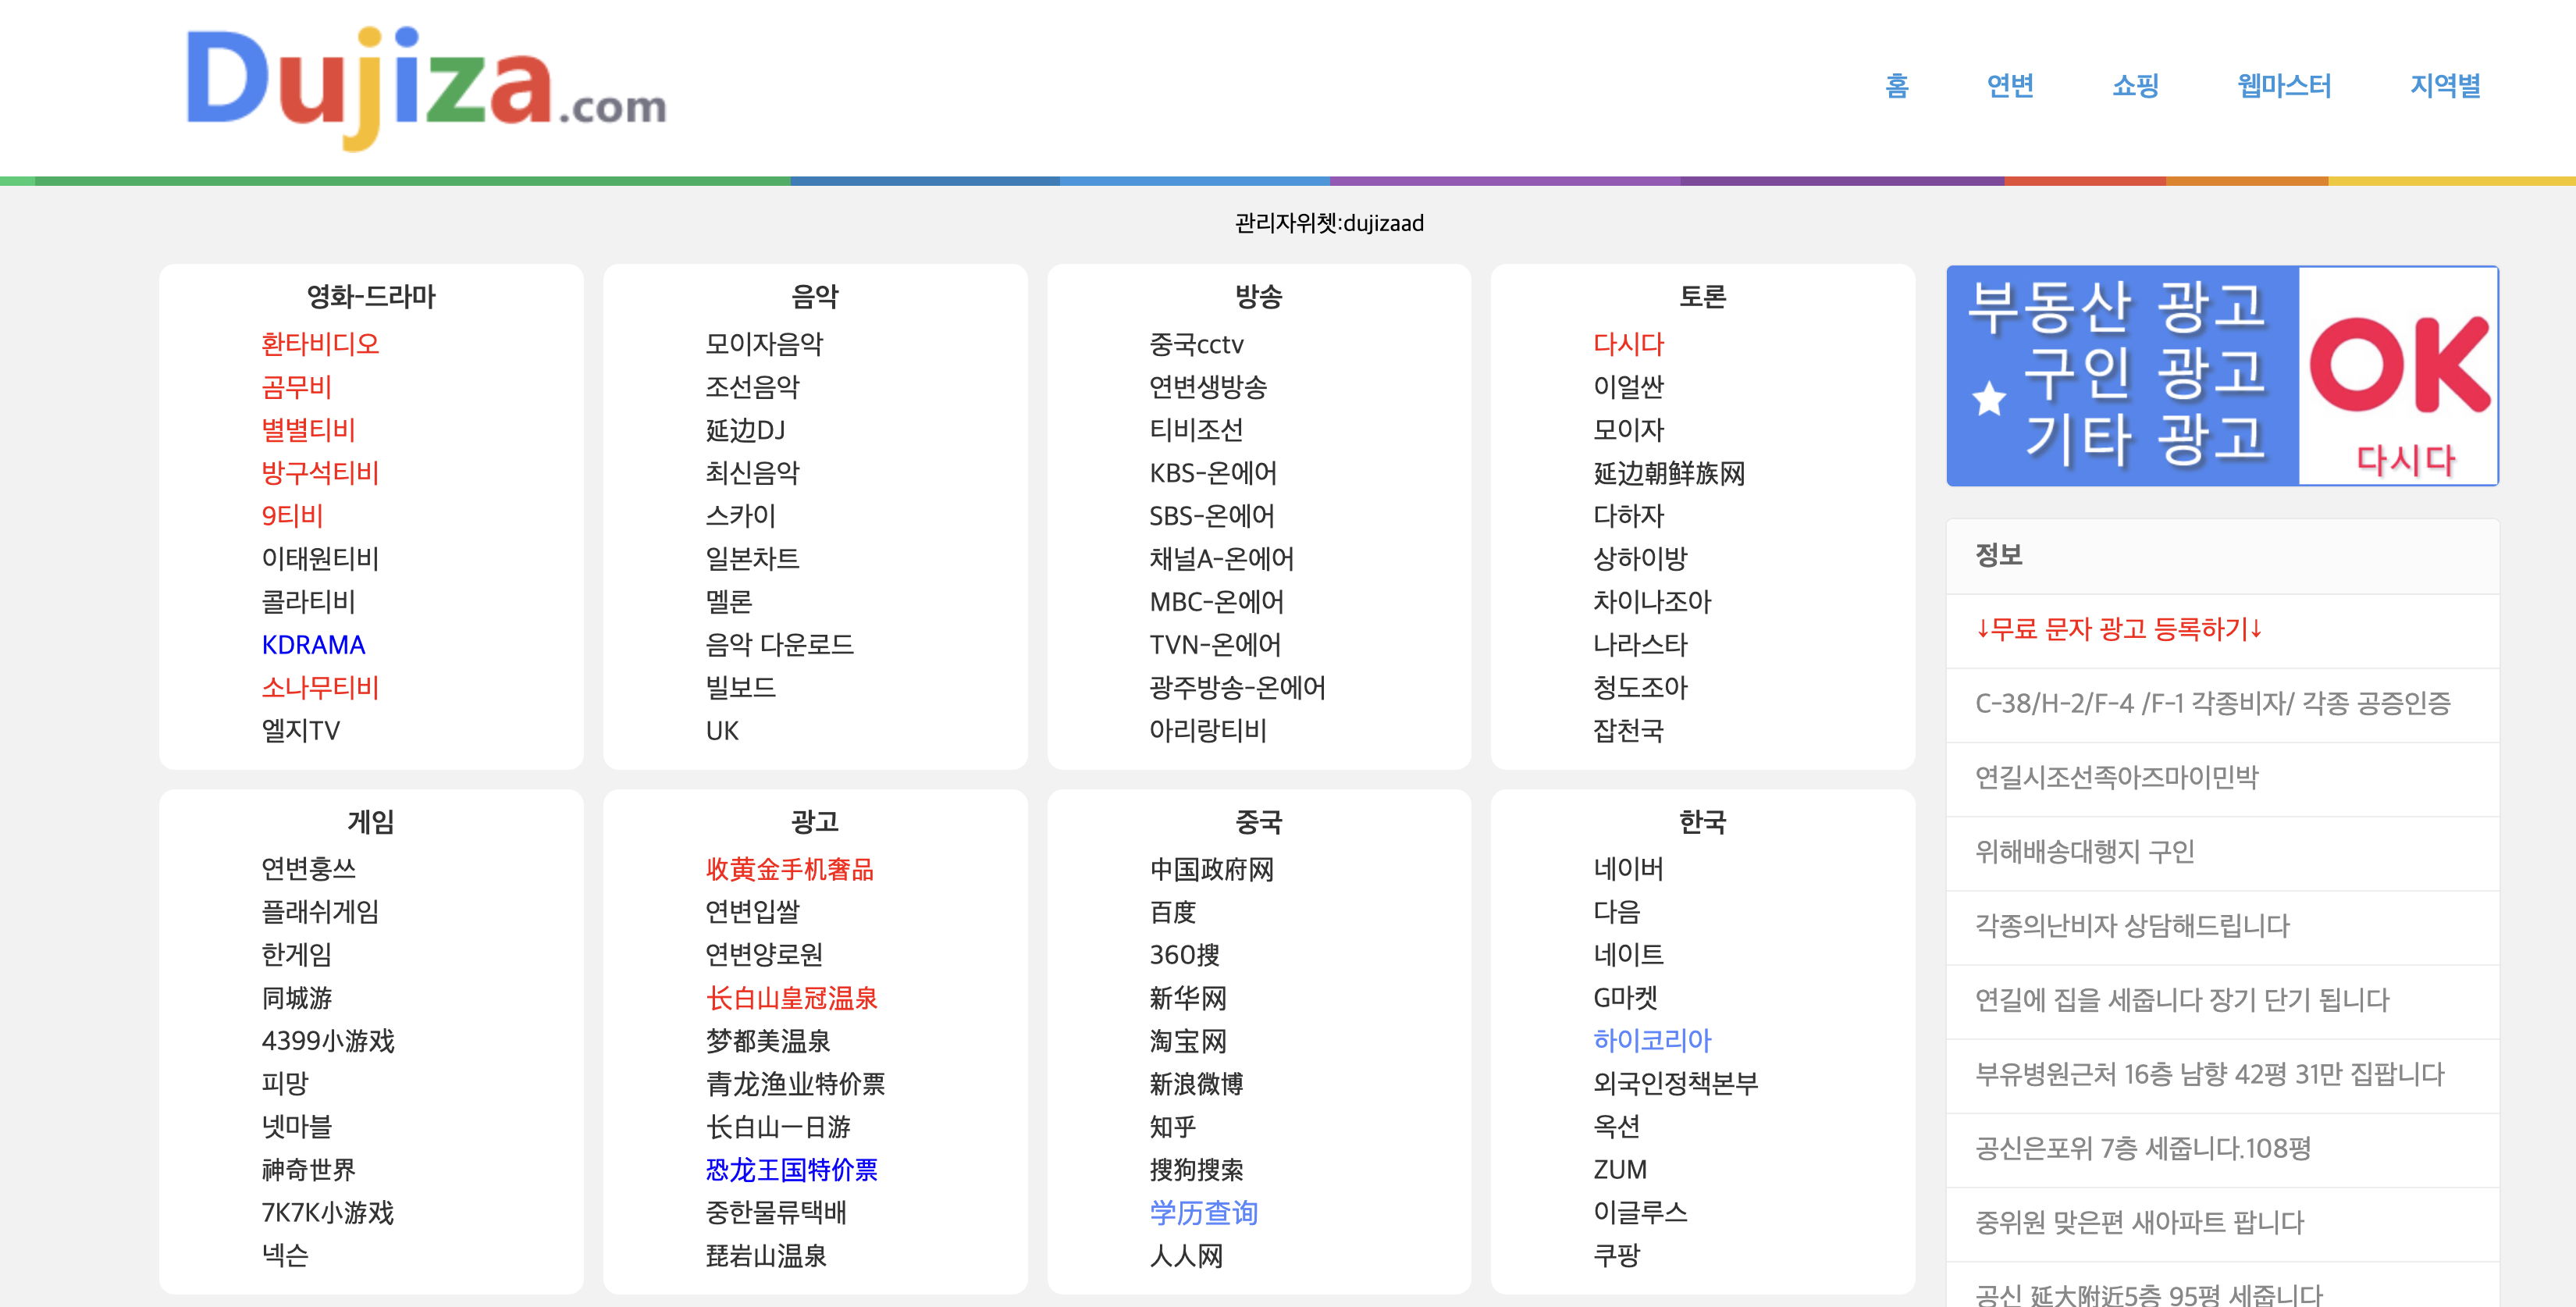Visit the 이얼싼 link
Viewport: 2576px width, 1307px height.
click(x=1628, y=387)
